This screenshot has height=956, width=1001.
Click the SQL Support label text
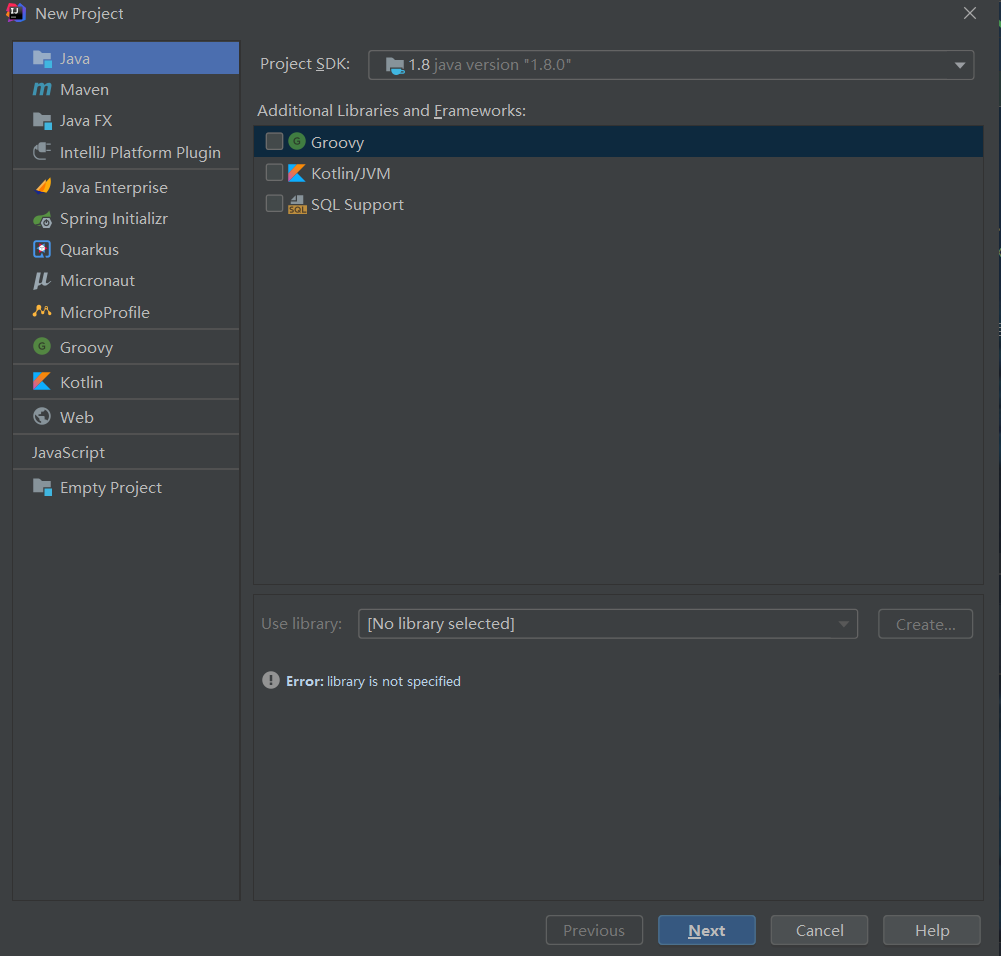[357, 205]
